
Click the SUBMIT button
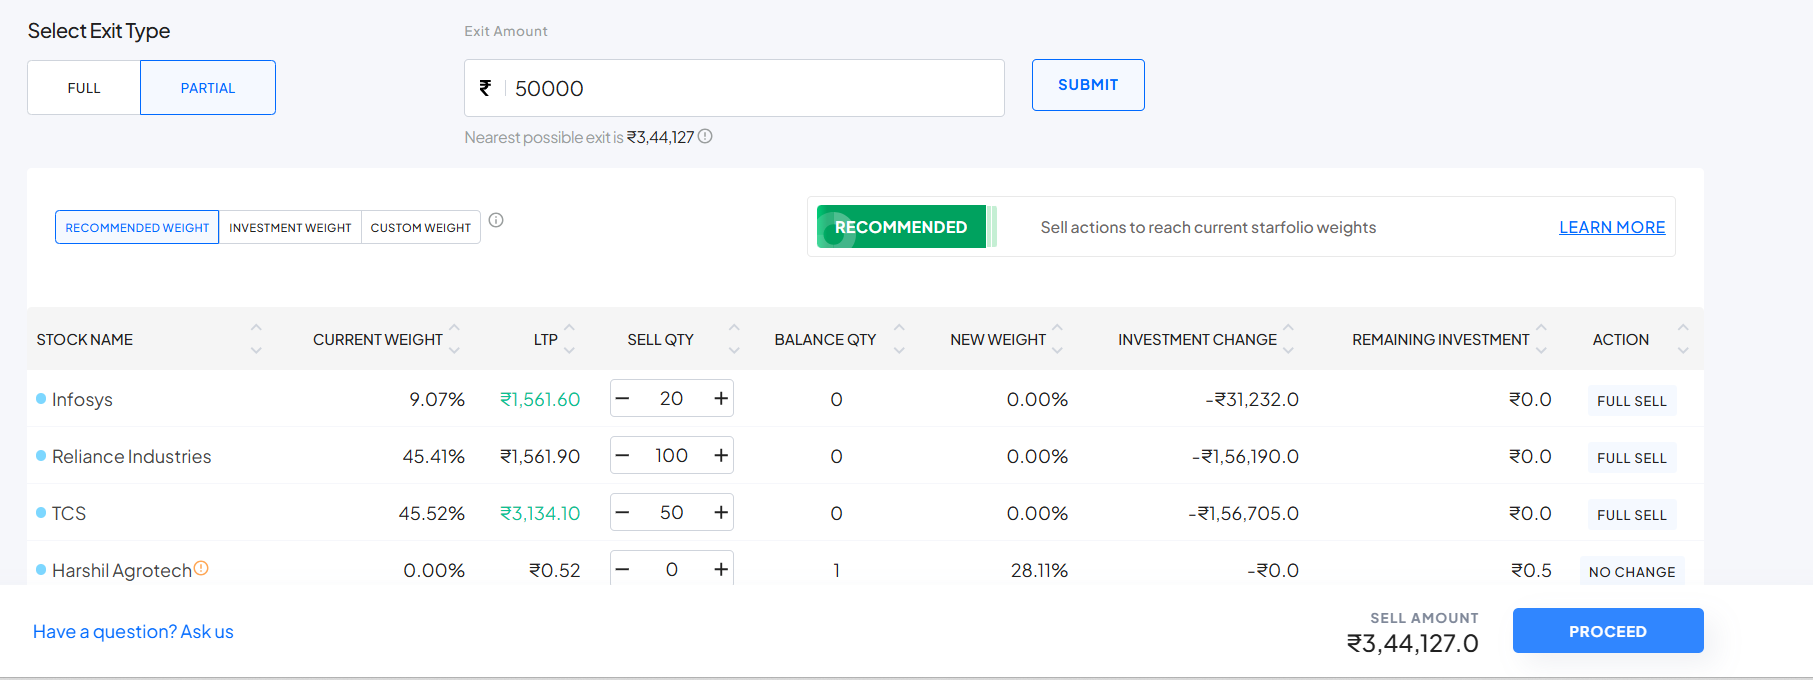1088,85
